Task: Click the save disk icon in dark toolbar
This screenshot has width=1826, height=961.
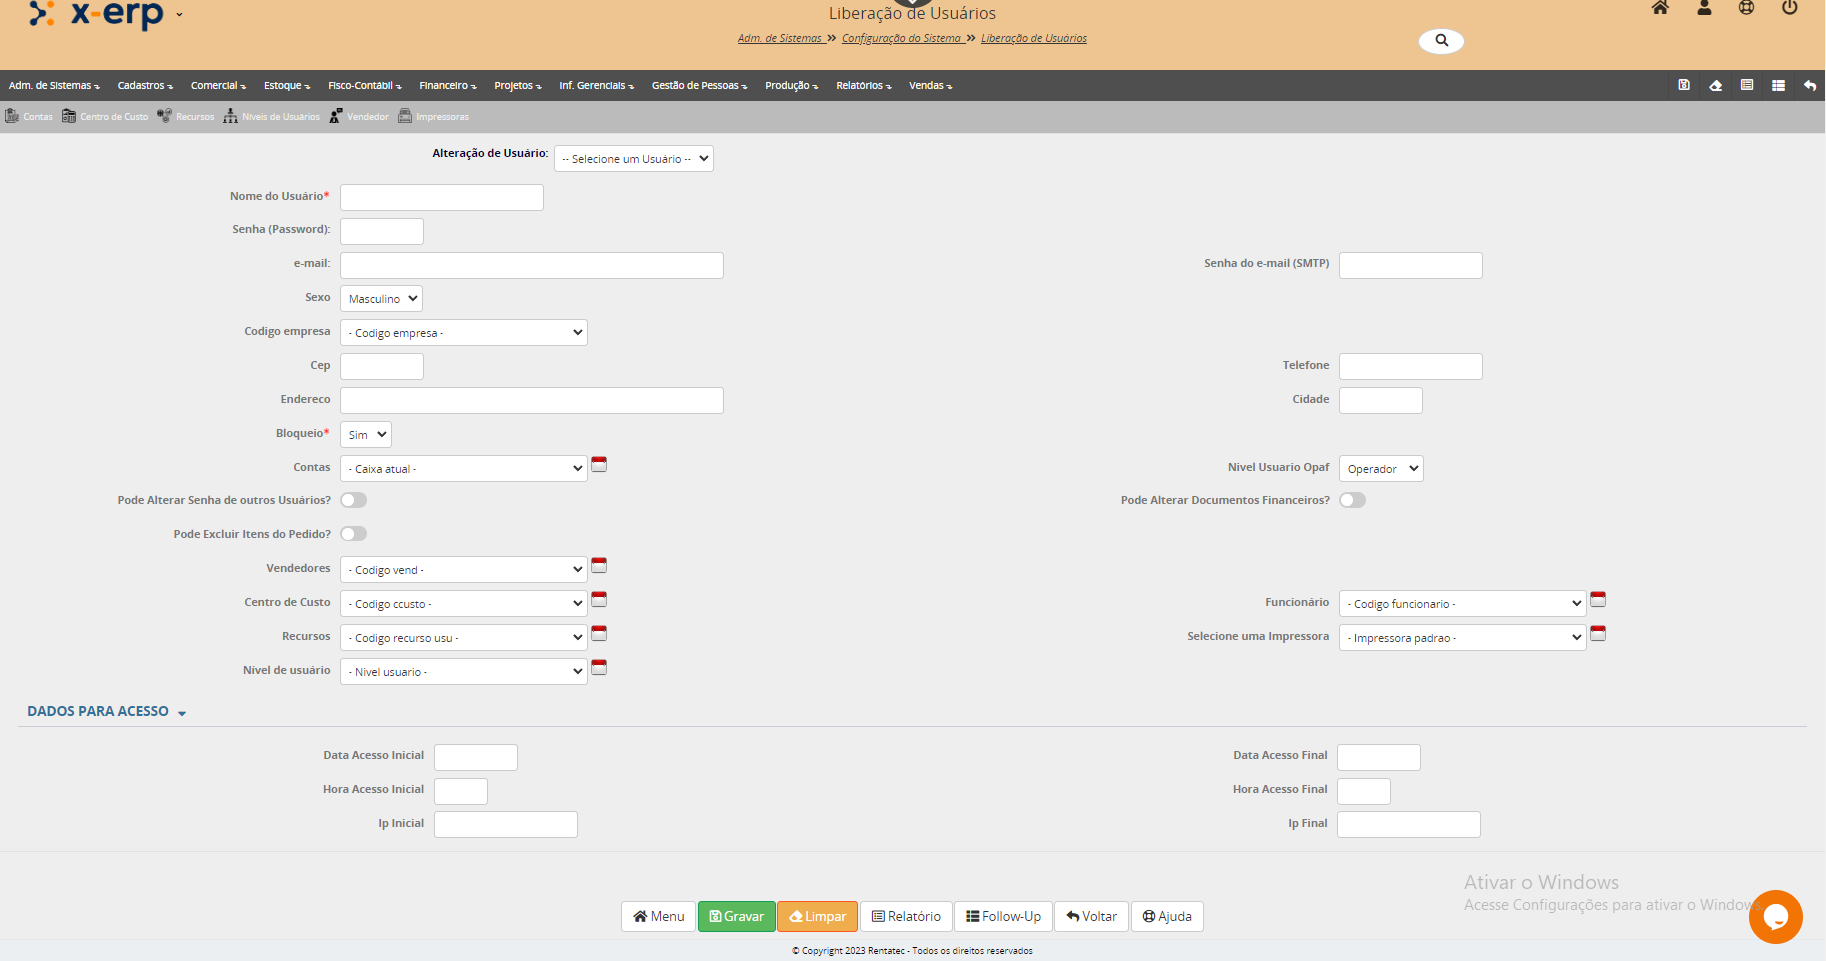Action: pos(1684,85)
